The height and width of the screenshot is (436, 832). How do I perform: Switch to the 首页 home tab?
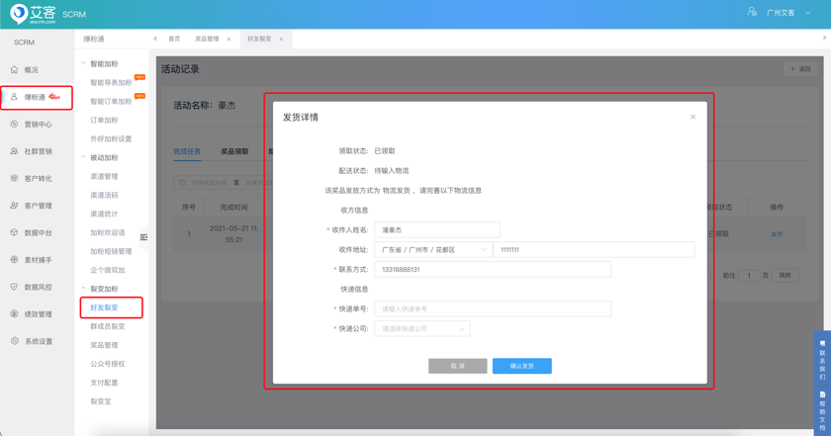pyautogui.click(x=174, y=39)
